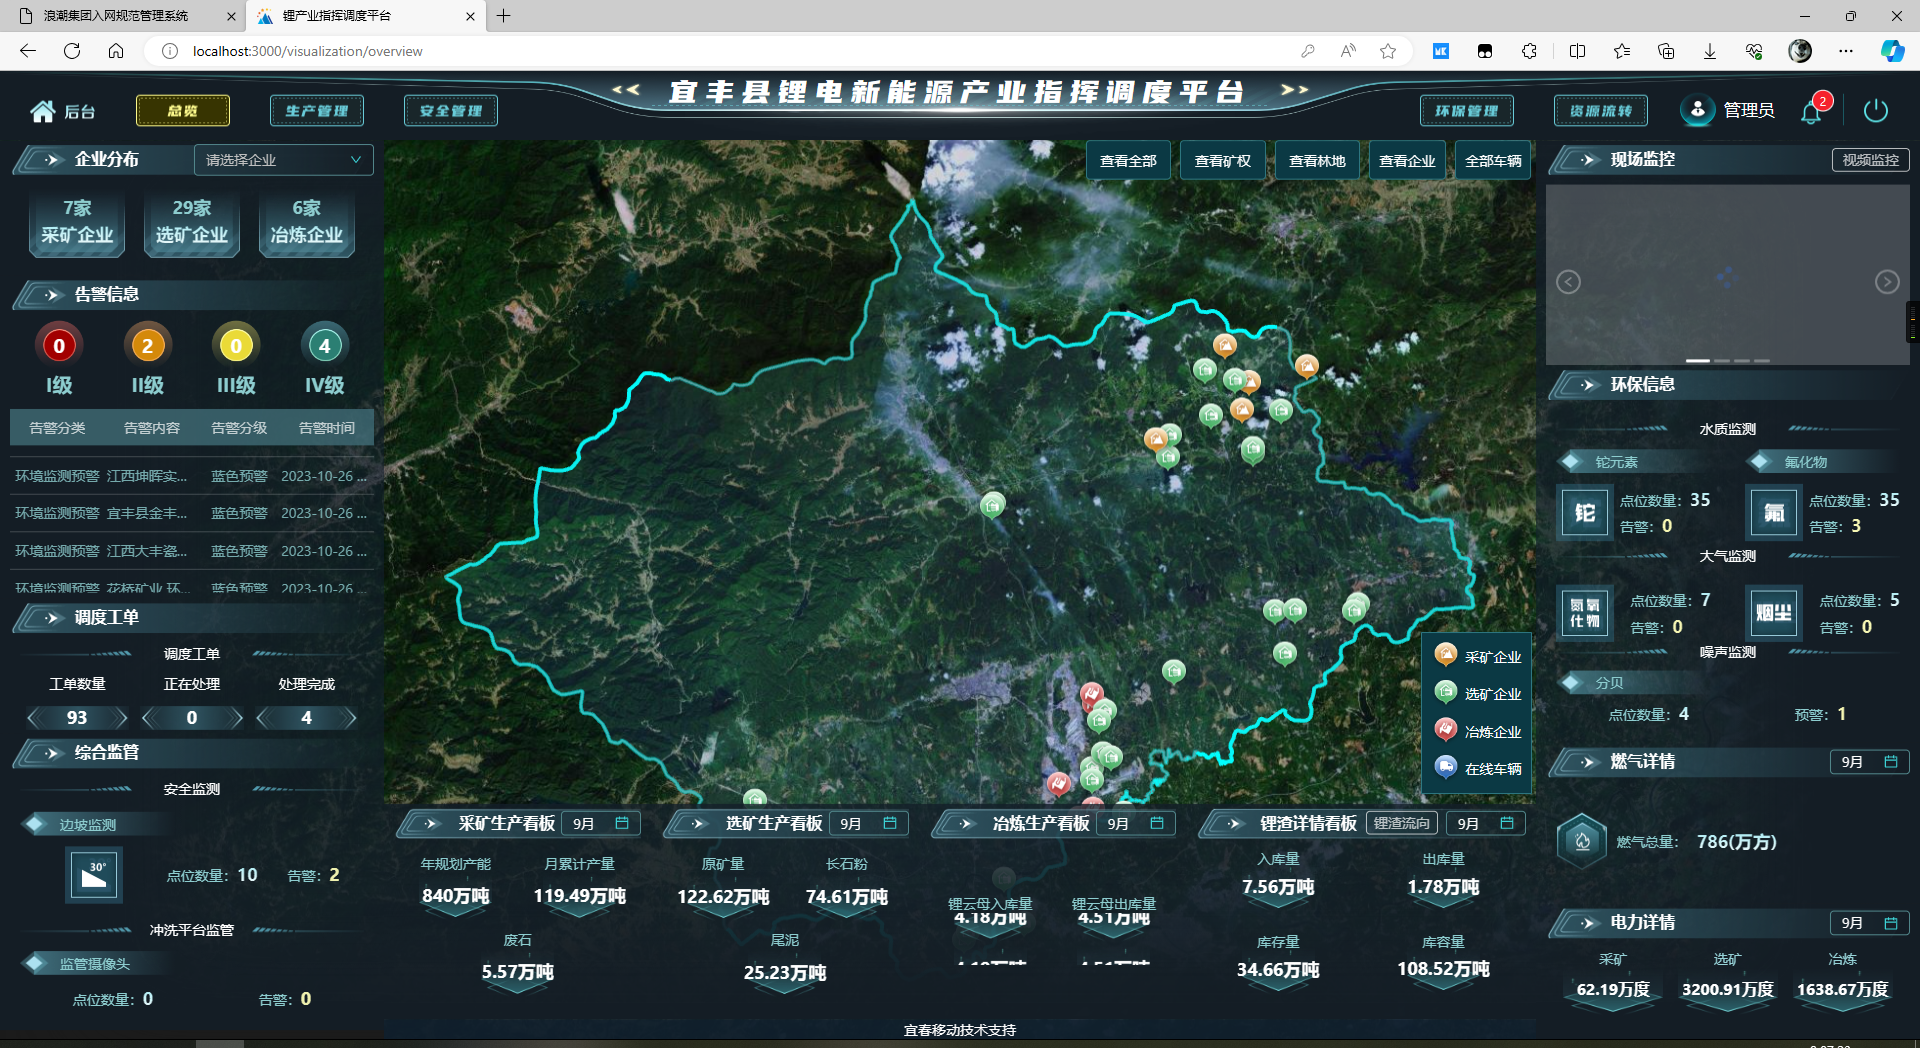This screenshot has width=1920, height=1048.
Task: Click the 采矿企业 legend icon
Action: [1445, 655]
